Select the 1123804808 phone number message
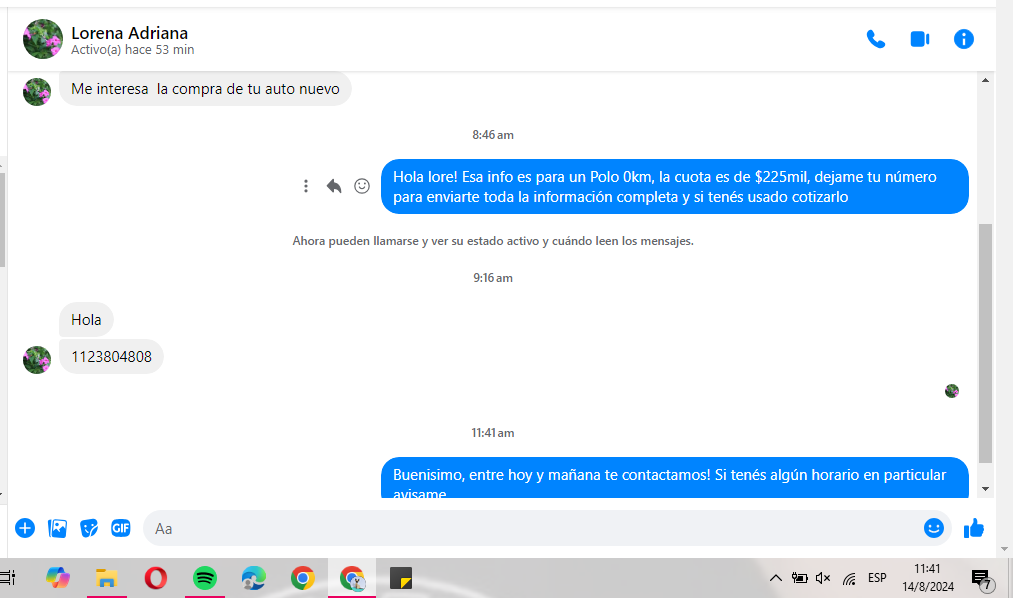The height and width of the screenshot is (598, 1013). coord(111,356)
